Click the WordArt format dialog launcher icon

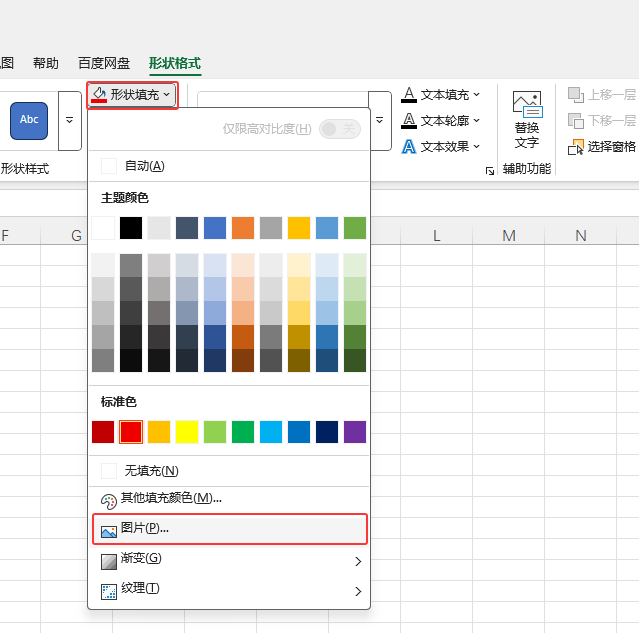tap(490, 171)
